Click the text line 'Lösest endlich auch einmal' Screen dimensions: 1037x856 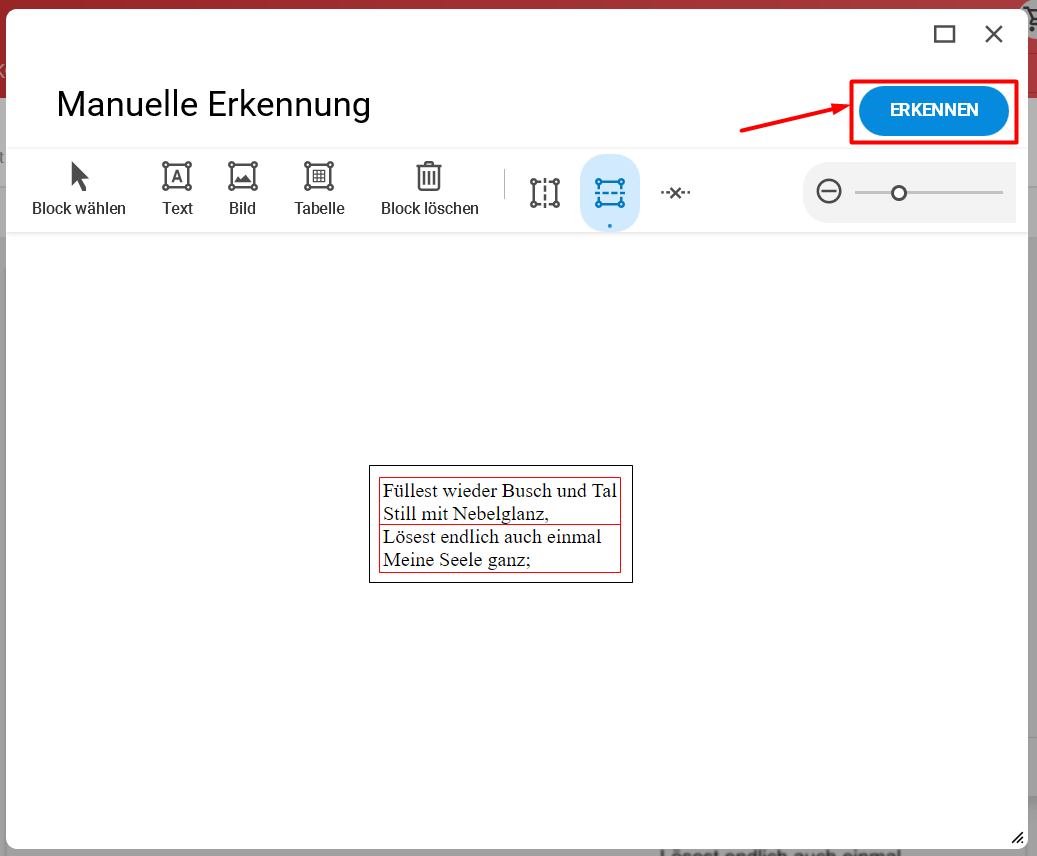pyautogui.click(x=492, y=536)
